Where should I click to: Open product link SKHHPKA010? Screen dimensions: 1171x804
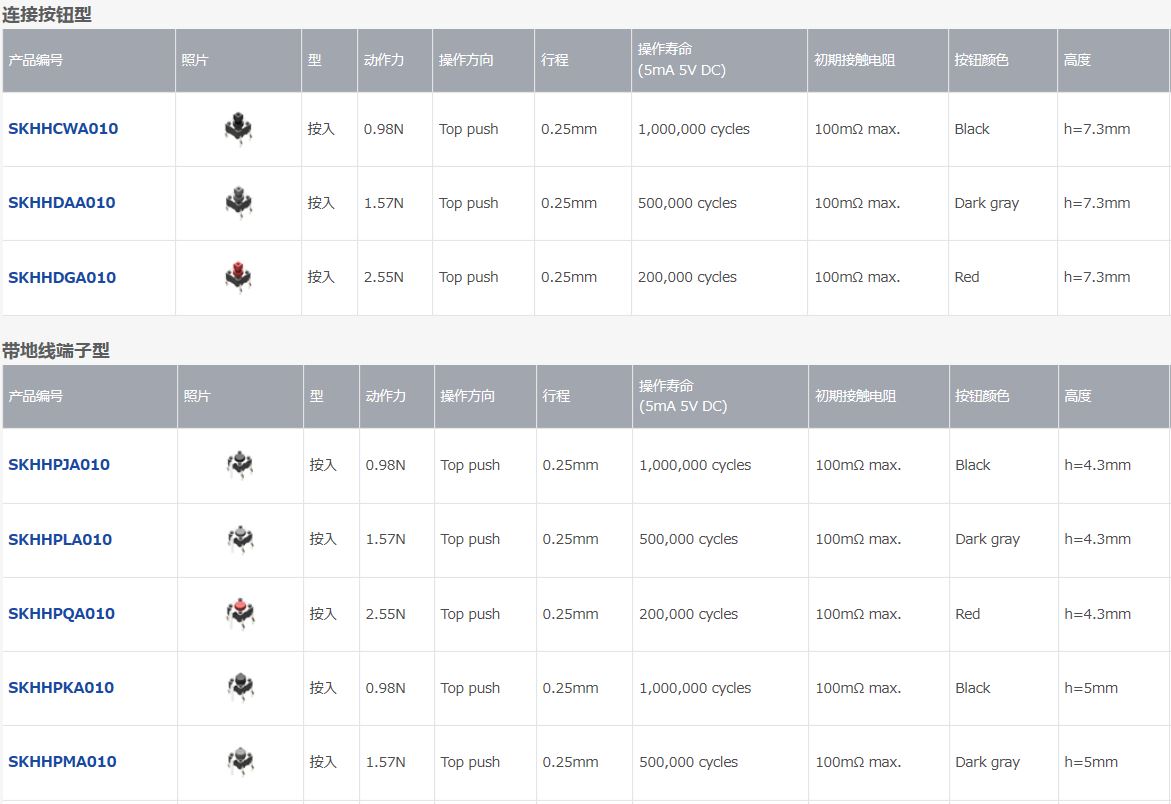[x=61, y=688]
